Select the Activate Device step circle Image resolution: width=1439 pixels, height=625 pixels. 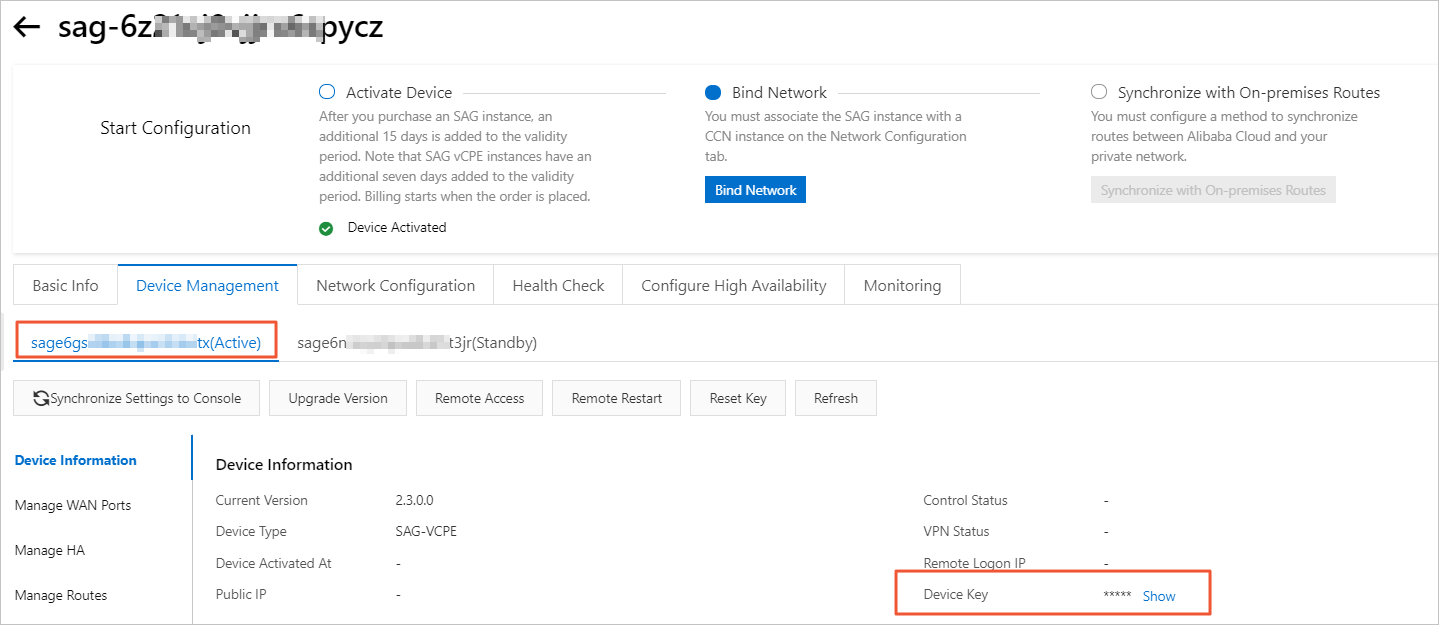[326, 93]
